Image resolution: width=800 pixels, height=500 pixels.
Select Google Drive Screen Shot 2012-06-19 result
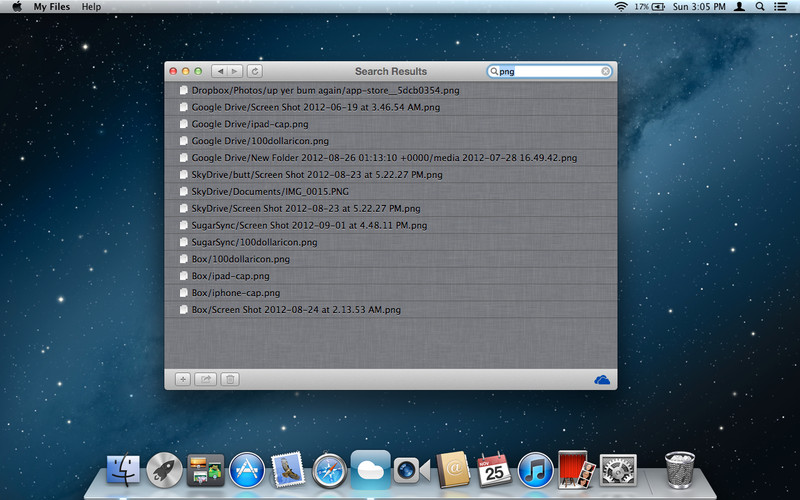coord(391,107)
